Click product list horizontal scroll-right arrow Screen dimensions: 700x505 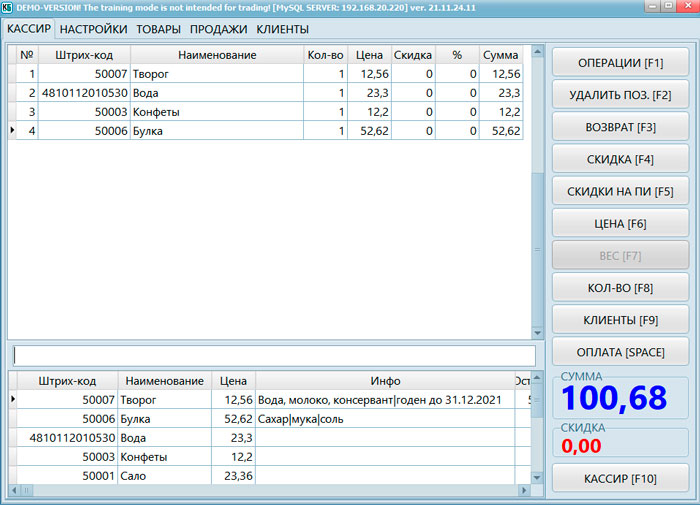(524, 490)
